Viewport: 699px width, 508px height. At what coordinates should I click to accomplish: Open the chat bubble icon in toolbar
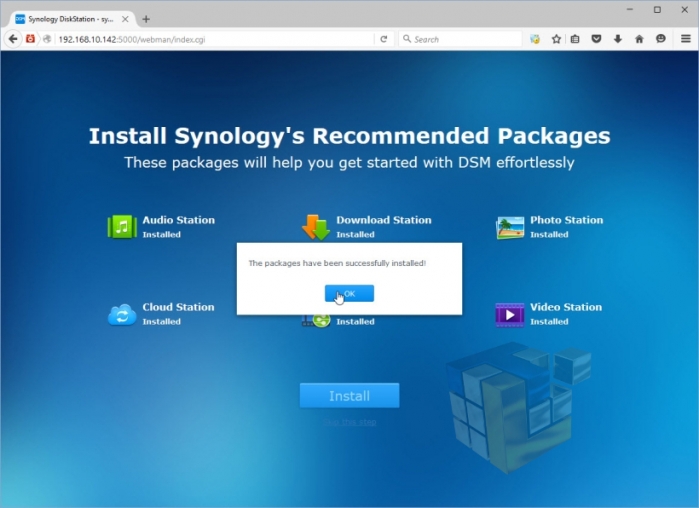[x=661, y=39]
